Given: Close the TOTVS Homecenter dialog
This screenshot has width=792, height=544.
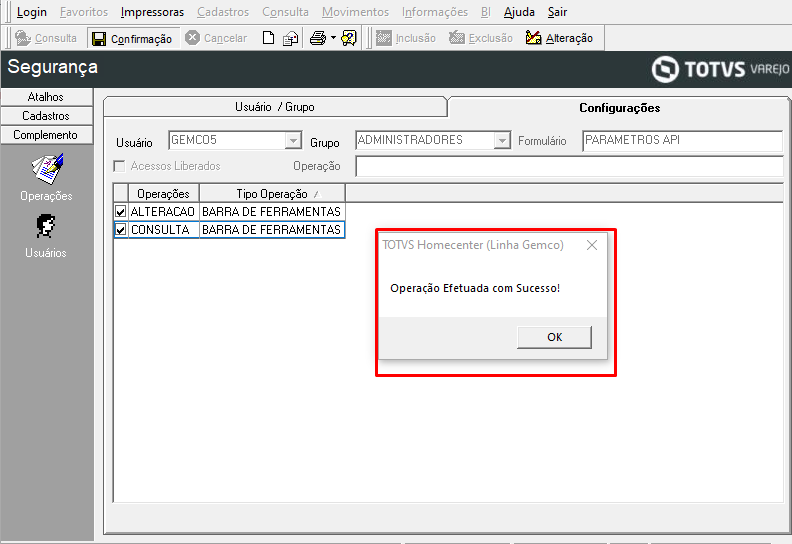Looking at the screenshot, I should click(x=592, y=245).
